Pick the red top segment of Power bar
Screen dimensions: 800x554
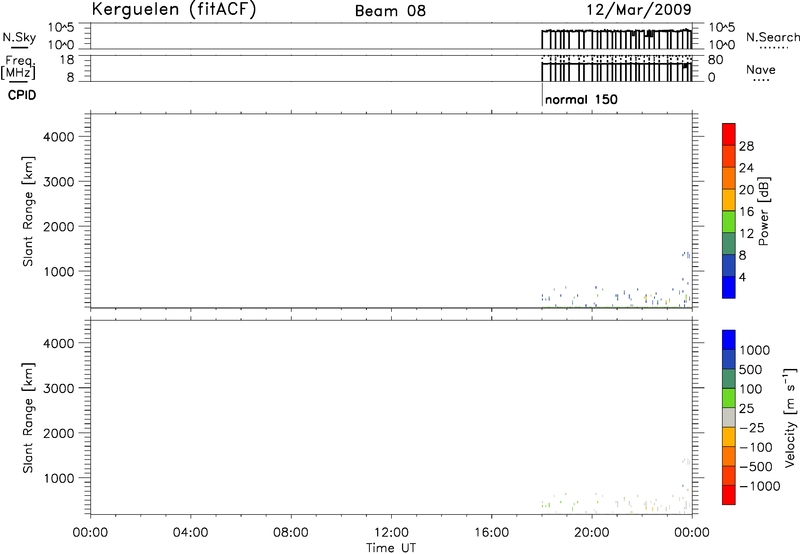point(729,134)
